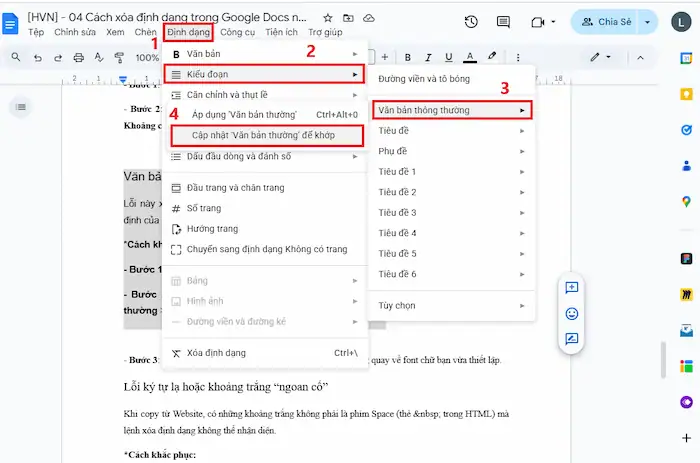Viewport: 700px width, 463px height.
Task: Click the floating add comment icon
Action: 572,287
